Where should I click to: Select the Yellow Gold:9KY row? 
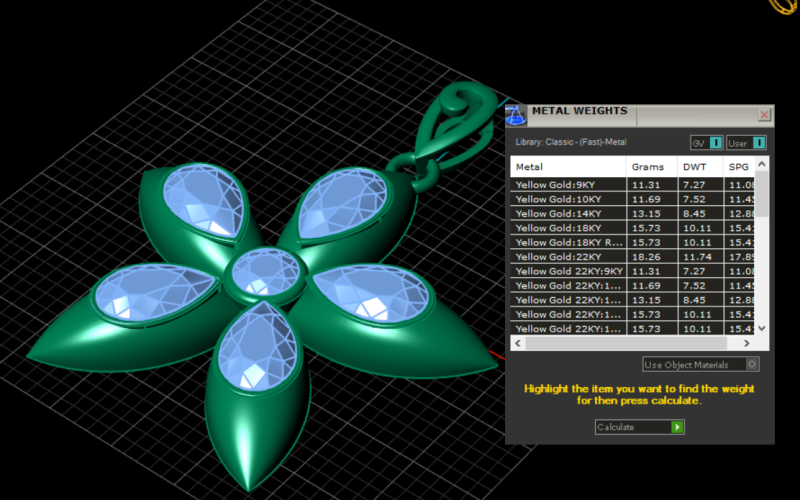tap(632, 185)
